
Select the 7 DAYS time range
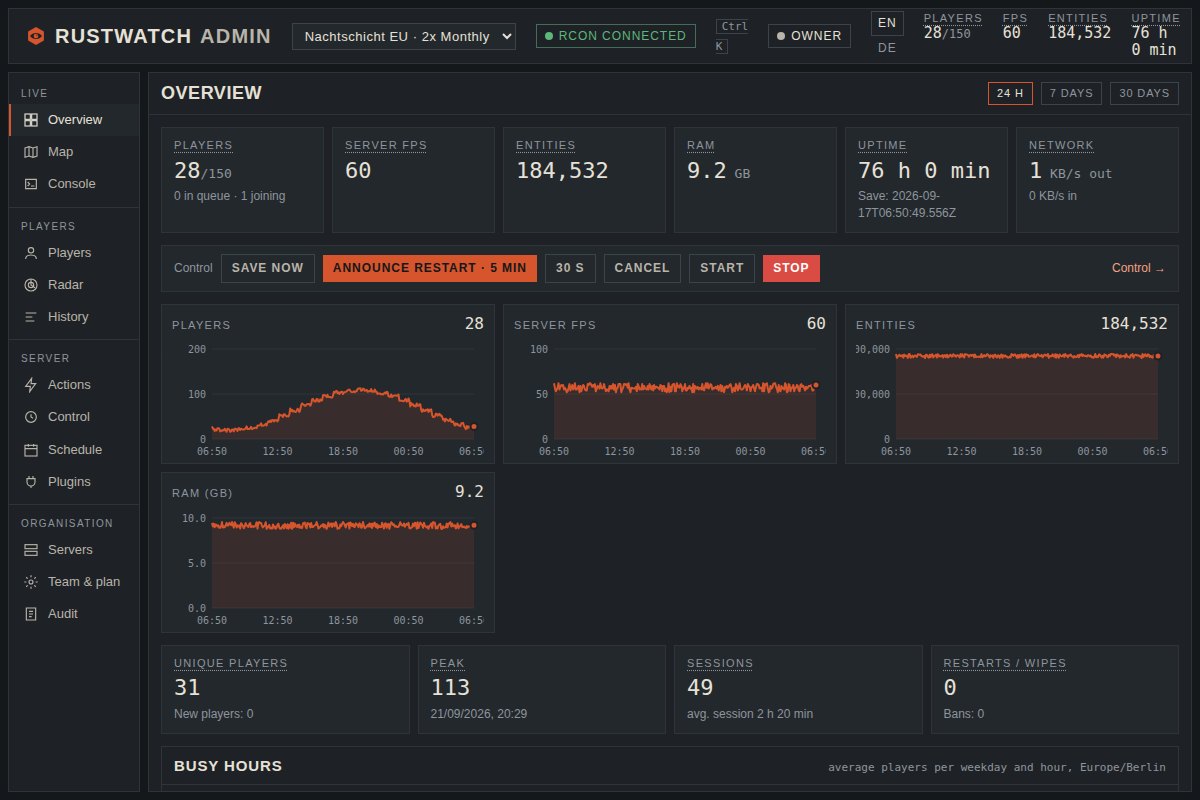1071,93
